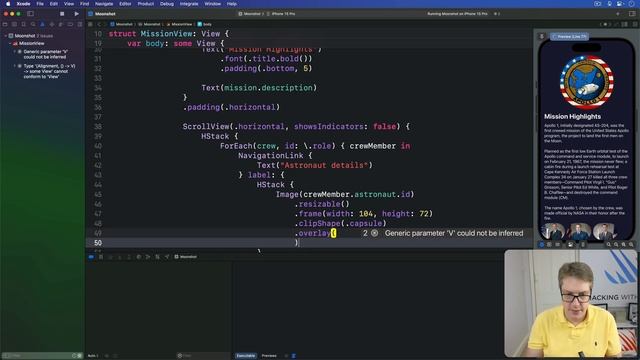Click the Simulate Location arrow icon
The height and width of the screenshot is (360, 640).
(x=167, y=257)
